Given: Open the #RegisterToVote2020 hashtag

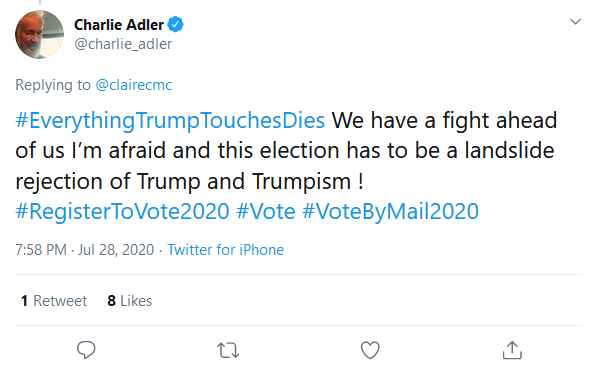Looking at the screenshot, I should pyautogui.click(x=122, y=211).
